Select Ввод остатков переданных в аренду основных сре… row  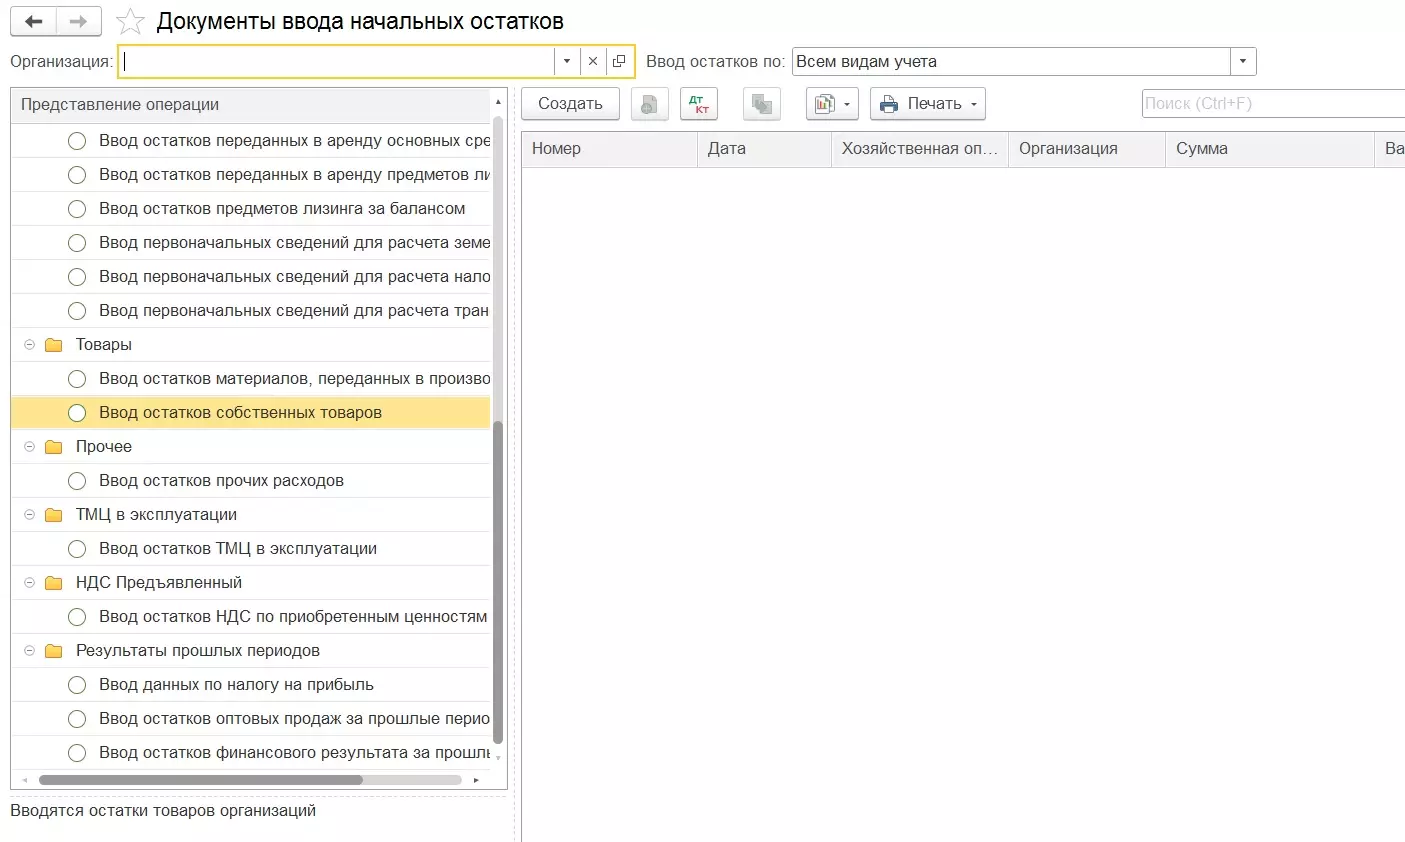point(251,141)
